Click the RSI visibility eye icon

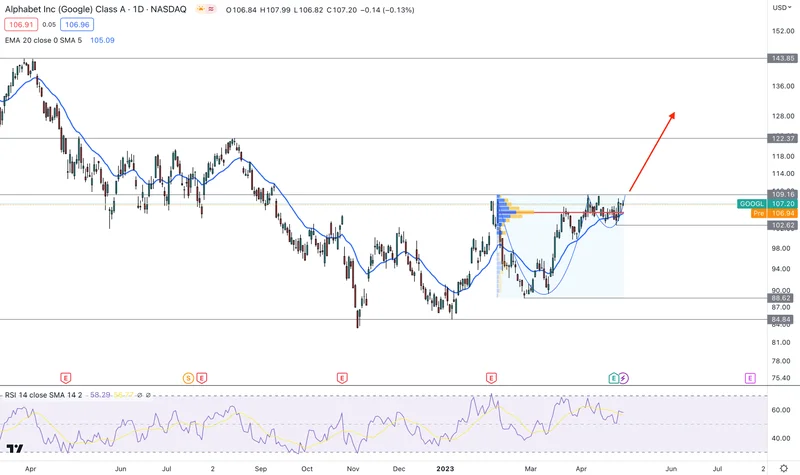point(139,395)
